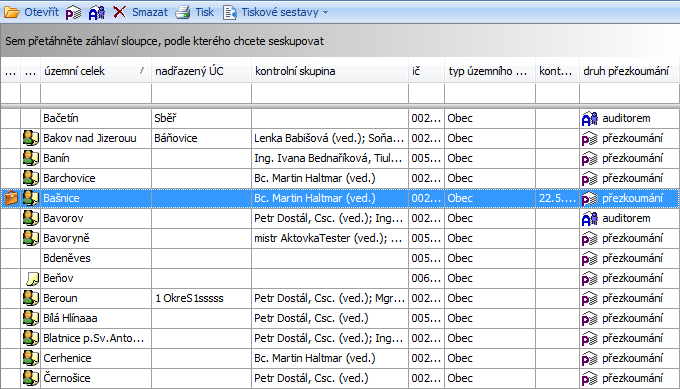Select the Blatnice p.Sv.Anto... cell

tap(96, 338)
